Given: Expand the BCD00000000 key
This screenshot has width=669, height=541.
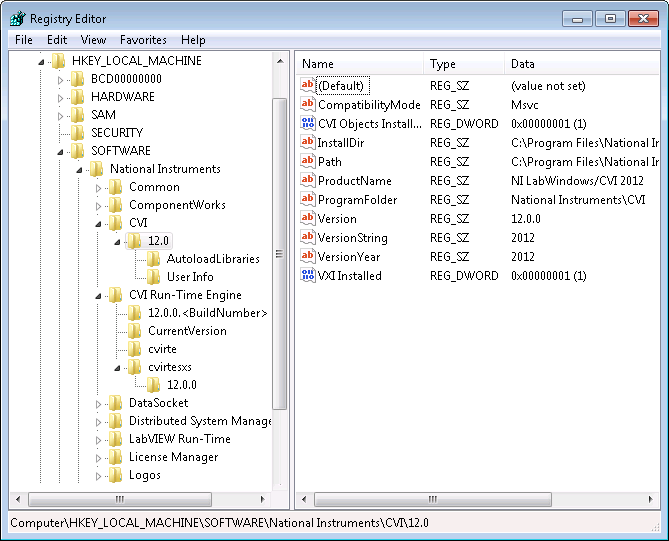Looking at the screenshot, I should point(60,80).
